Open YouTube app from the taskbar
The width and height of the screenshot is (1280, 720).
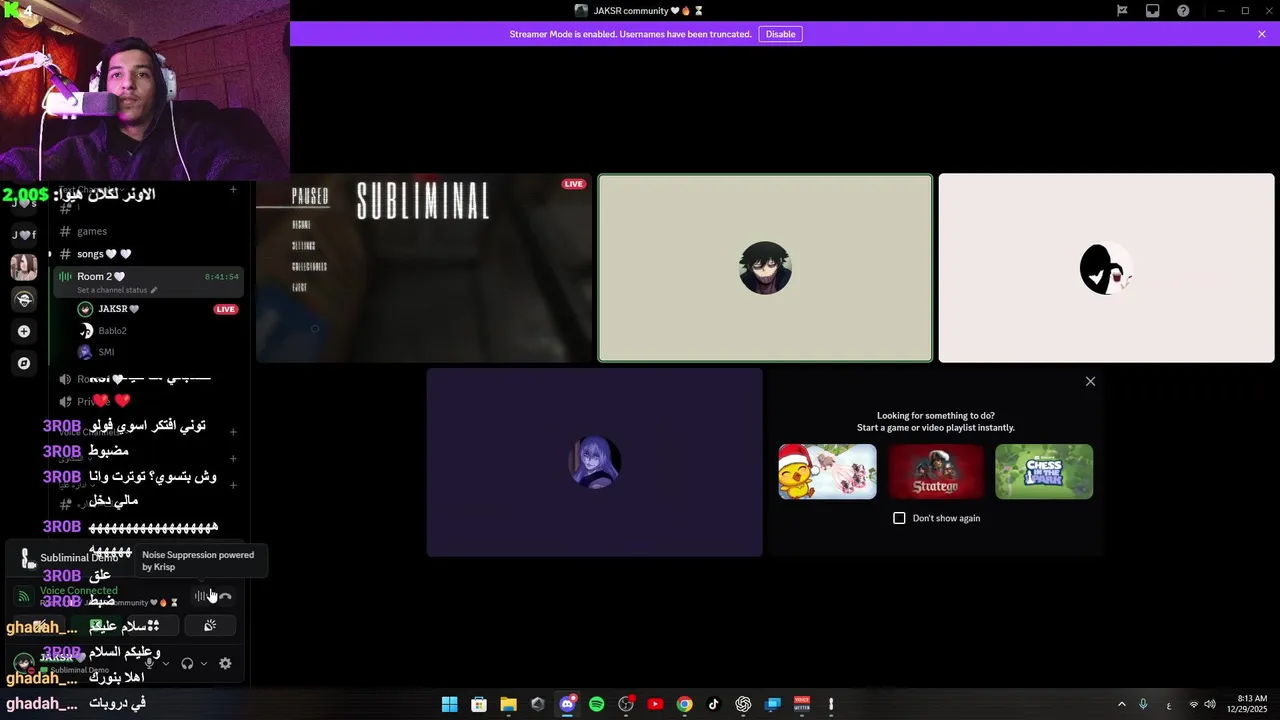pos(655,704)
